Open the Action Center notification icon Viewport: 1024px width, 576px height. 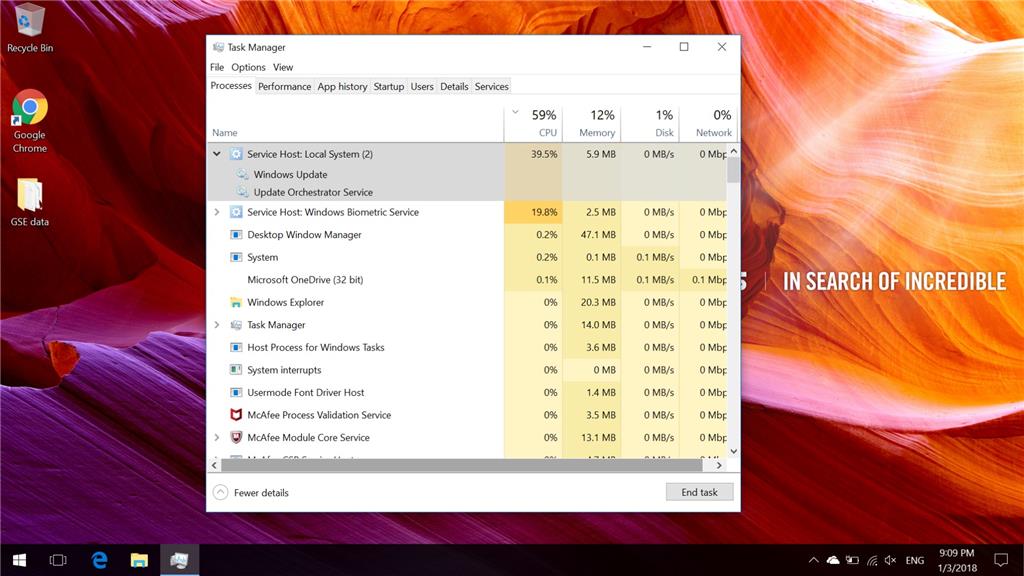[x=1001, y=560]
